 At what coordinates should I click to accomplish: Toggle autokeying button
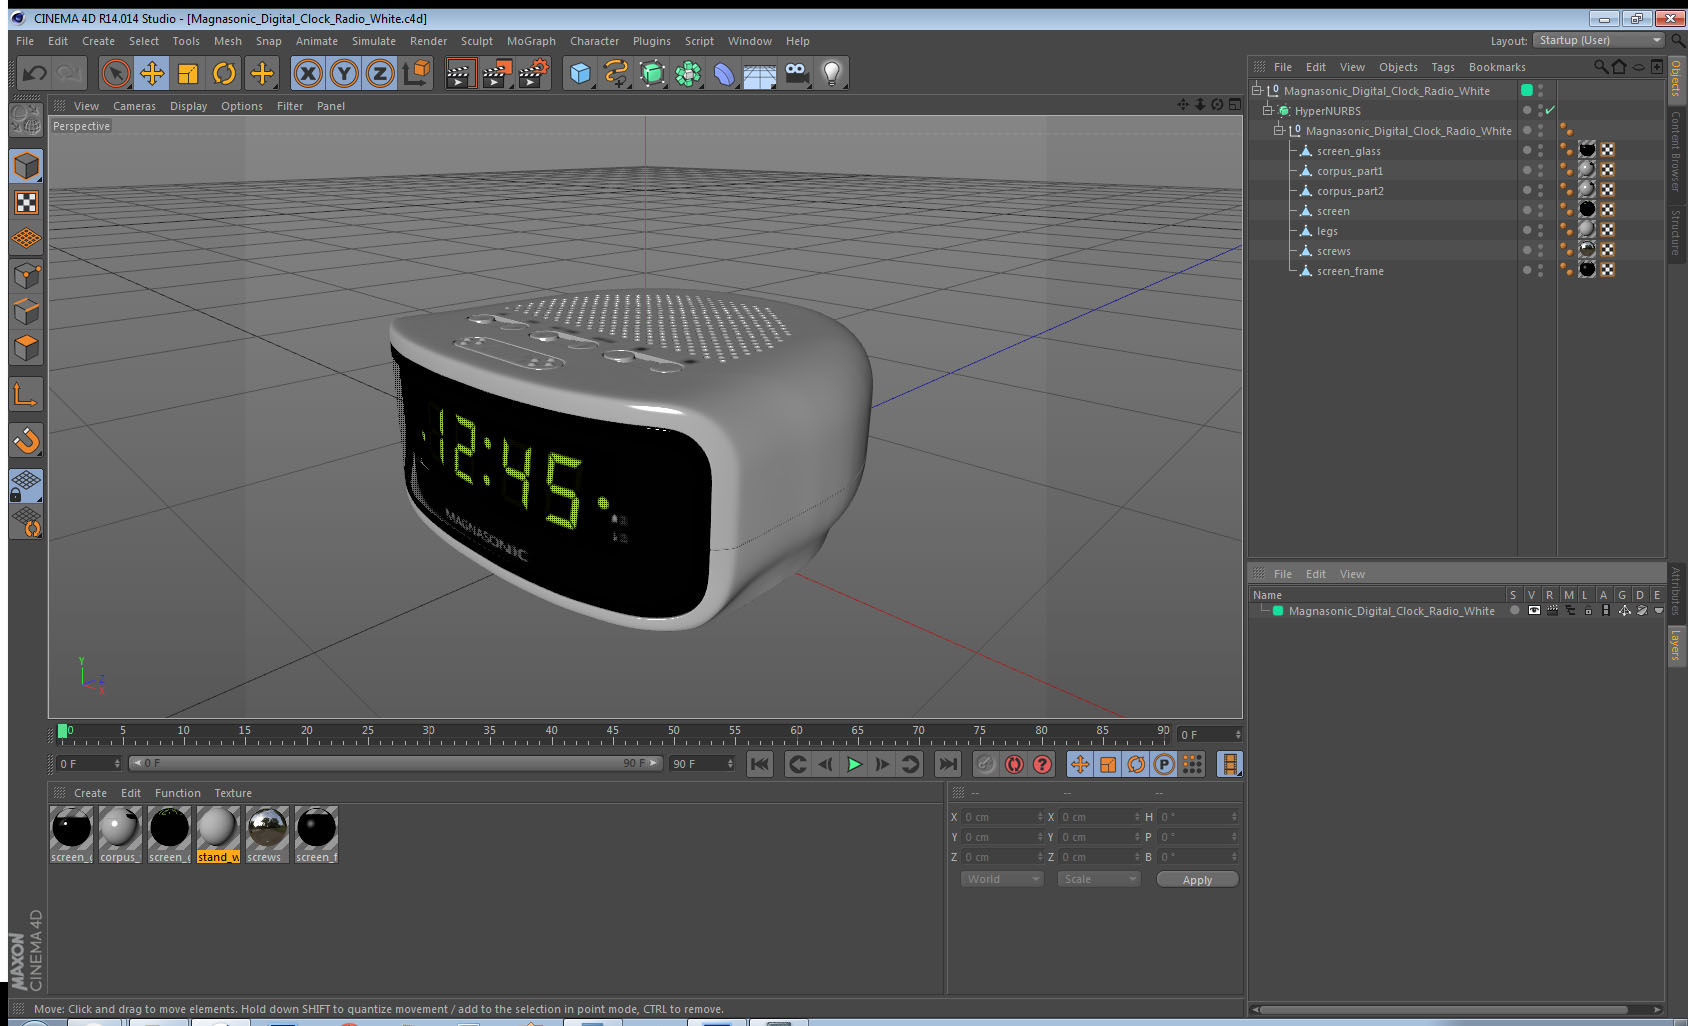(x=1014, y=764)
